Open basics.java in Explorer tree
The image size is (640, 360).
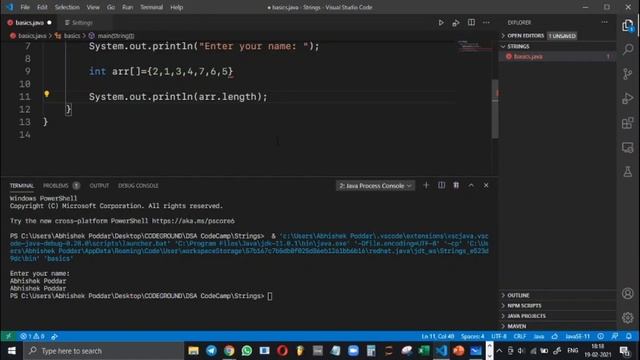click(x=557, y=56)
